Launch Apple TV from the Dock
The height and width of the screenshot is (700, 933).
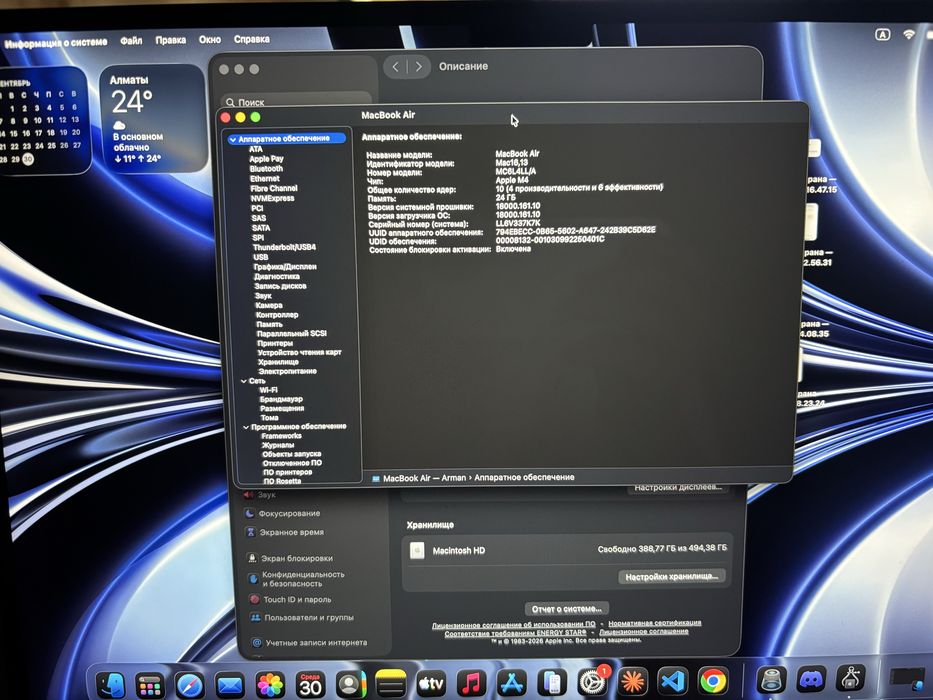[x=431, y=684]
